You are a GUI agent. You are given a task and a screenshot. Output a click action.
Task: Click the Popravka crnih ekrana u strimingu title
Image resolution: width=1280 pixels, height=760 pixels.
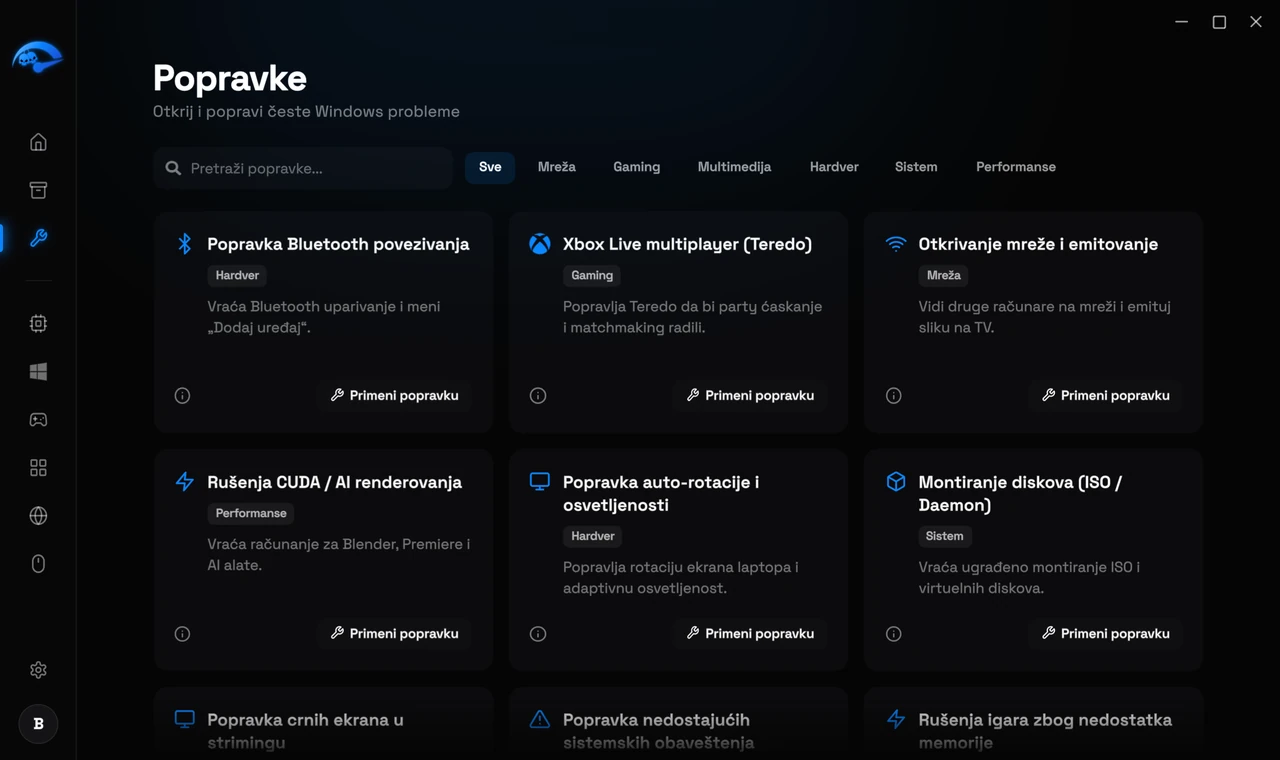coord(305,731)
